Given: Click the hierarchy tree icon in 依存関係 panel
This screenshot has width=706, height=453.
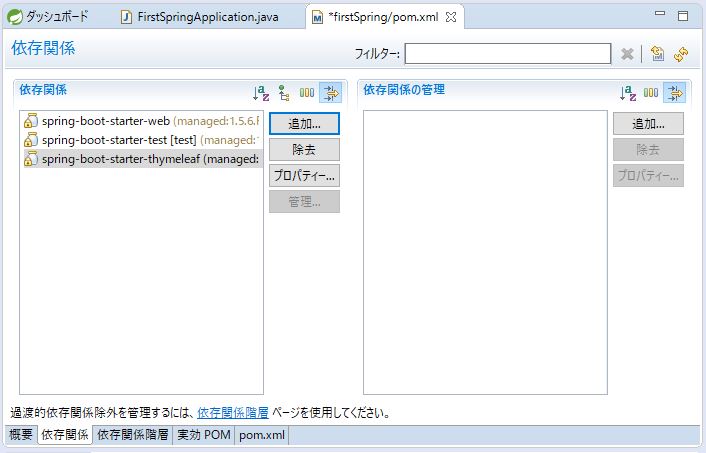Looking at the screenshot, I should coord(284,93).
